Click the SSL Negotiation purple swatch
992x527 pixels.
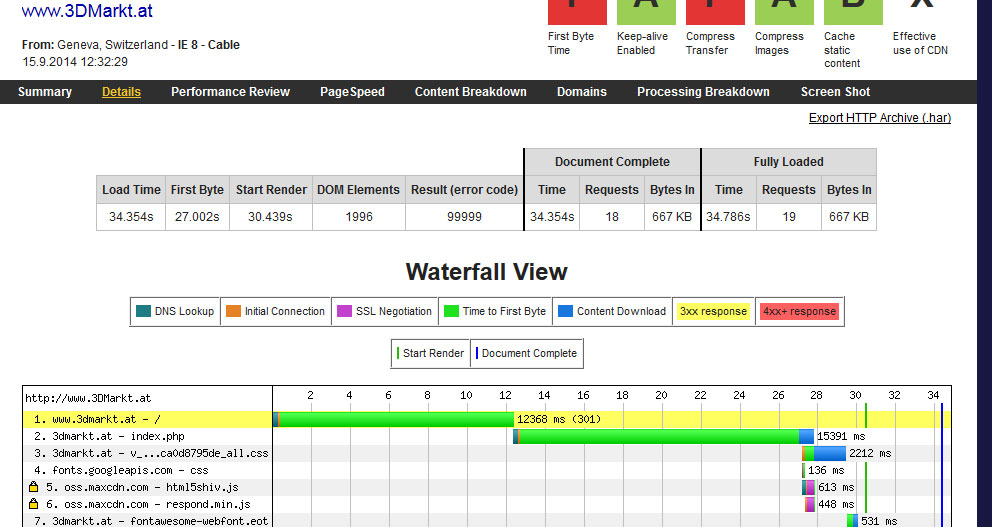pos(344,311)
